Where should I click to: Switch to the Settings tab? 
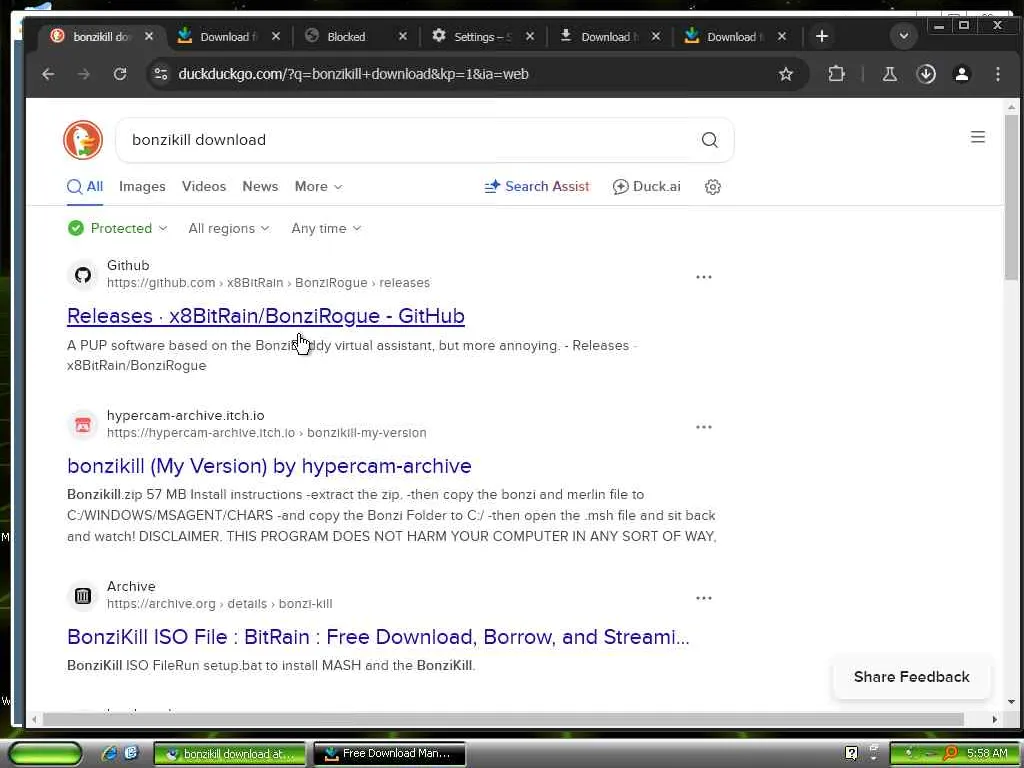[x=481, y=37]
